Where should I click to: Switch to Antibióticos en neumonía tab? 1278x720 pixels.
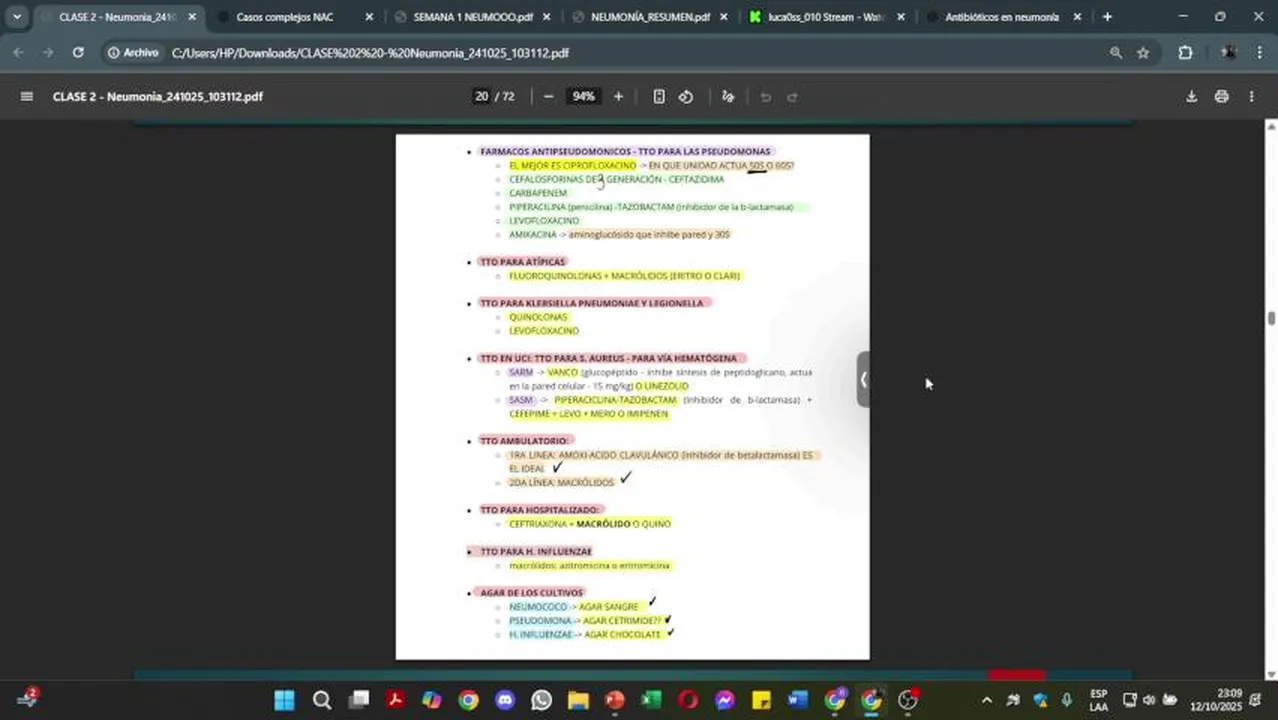click(1001, 17)
